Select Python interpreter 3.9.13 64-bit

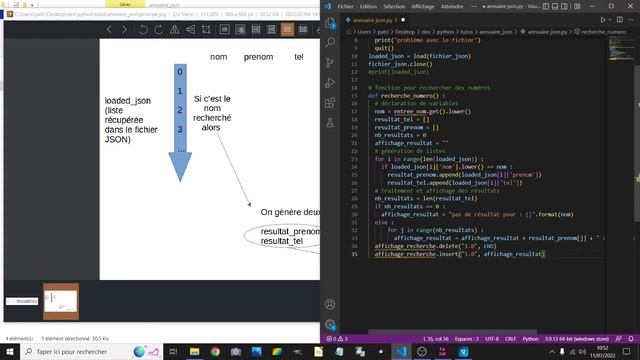coord(577,339)
